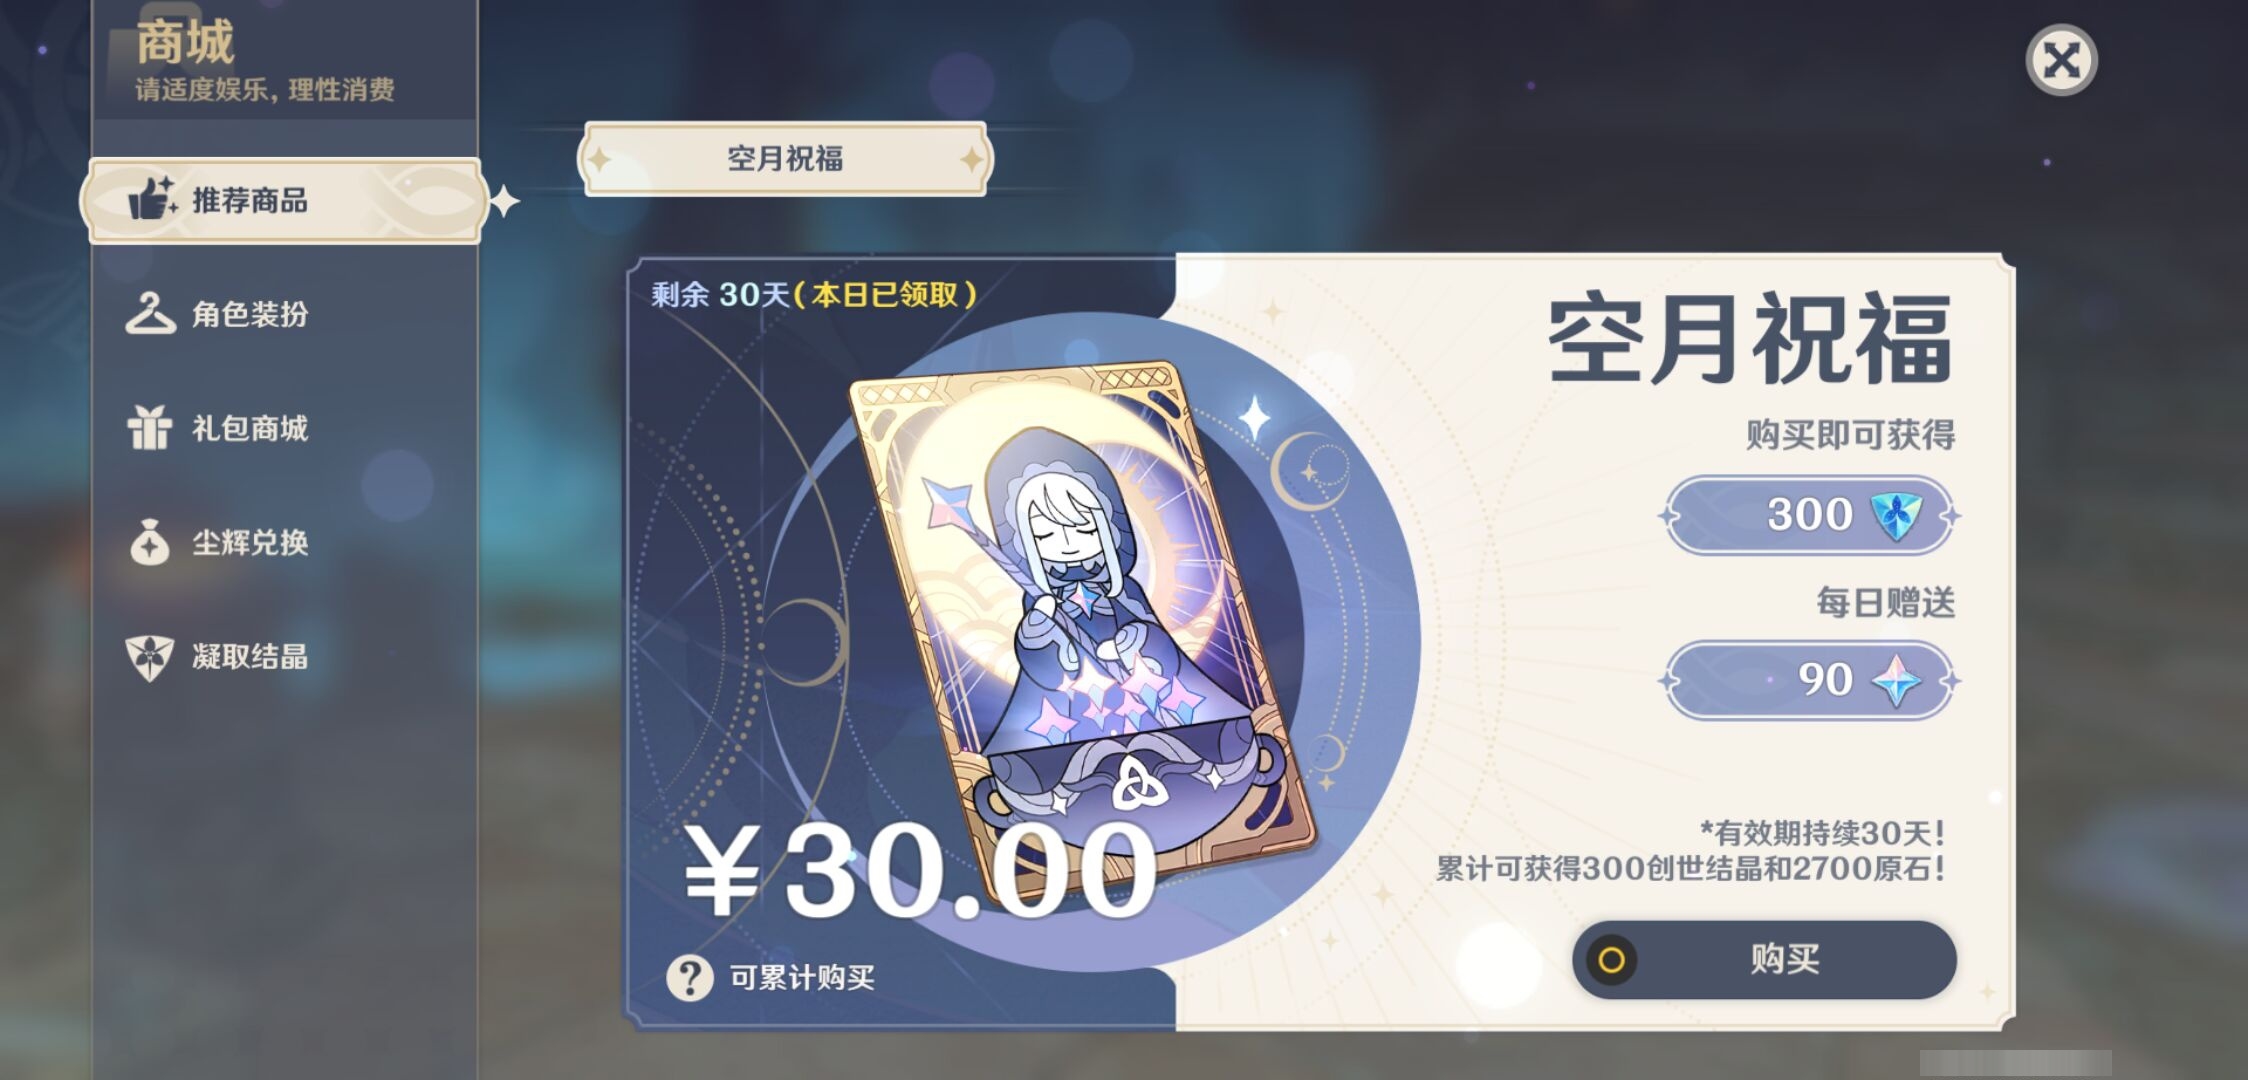The width and height of the screenshot is (2248, 1080).
Task: Click the 购买 purchase button
Action: [x=1764, y=960]
